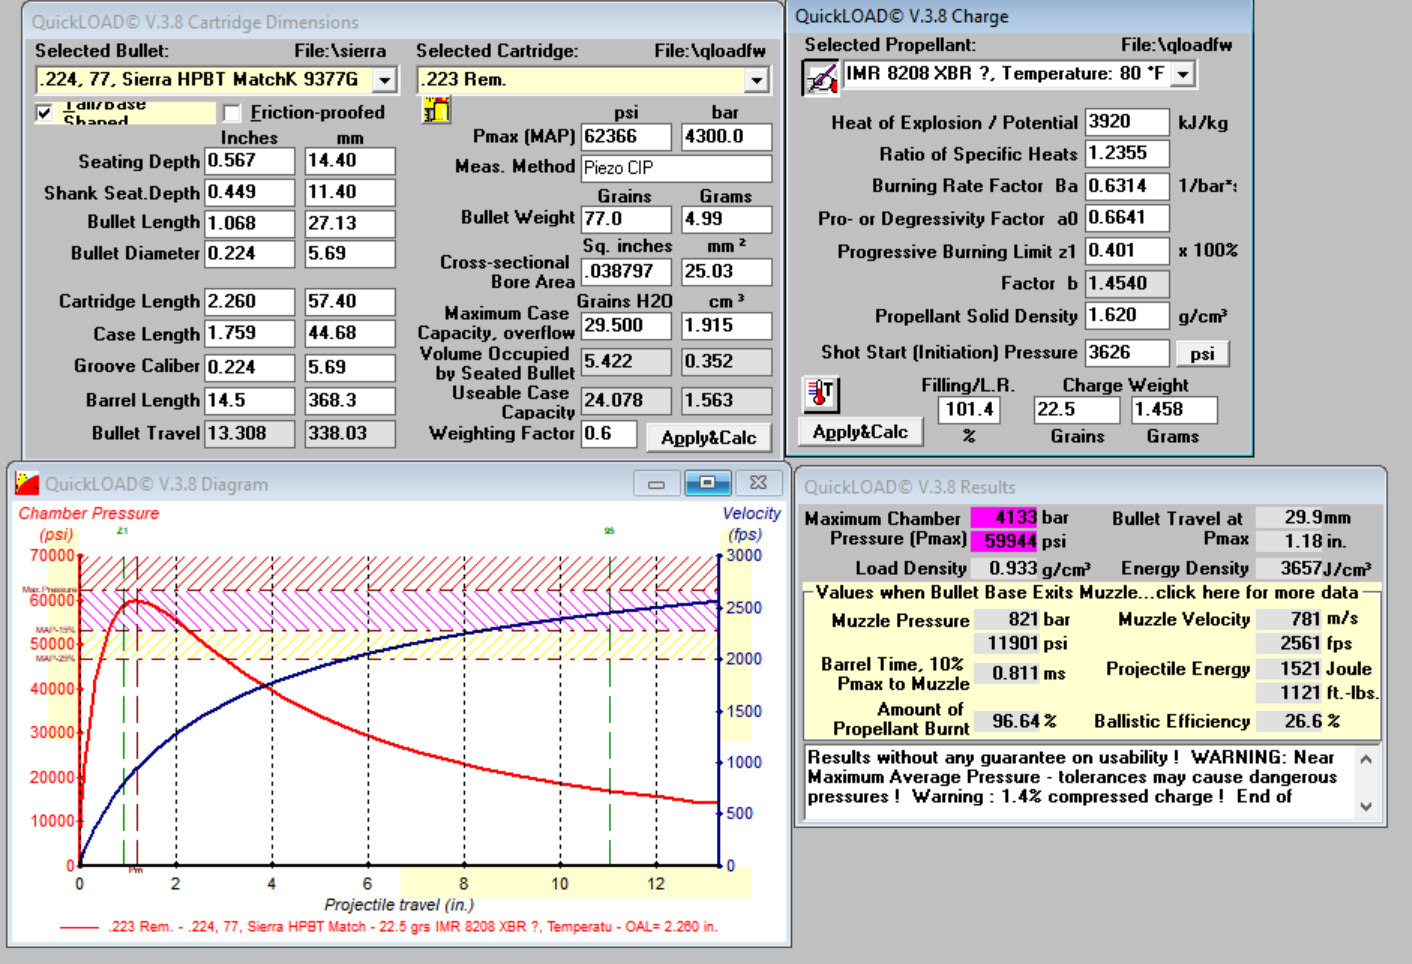This screenshot has width=1412, height=964.
Task: Enable the Friction-proofed checkbox
Action: pos(232,113)
